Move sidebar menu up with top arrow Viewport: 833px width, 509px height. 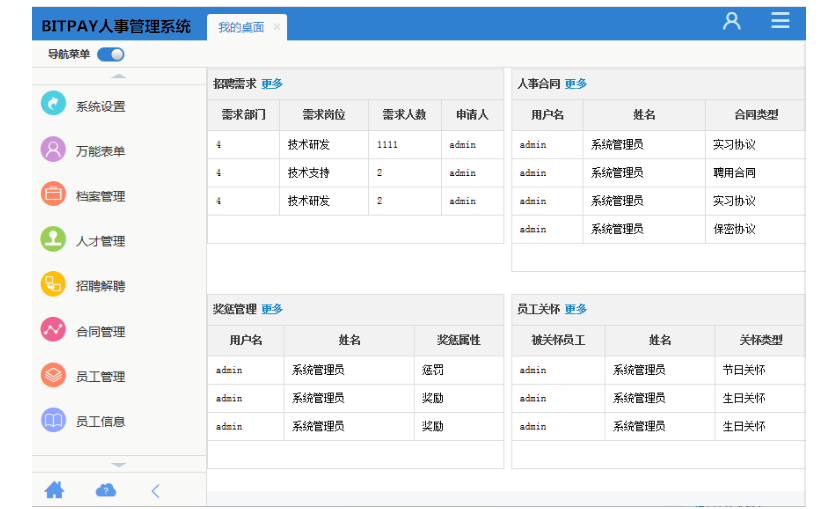pos(118,77)
